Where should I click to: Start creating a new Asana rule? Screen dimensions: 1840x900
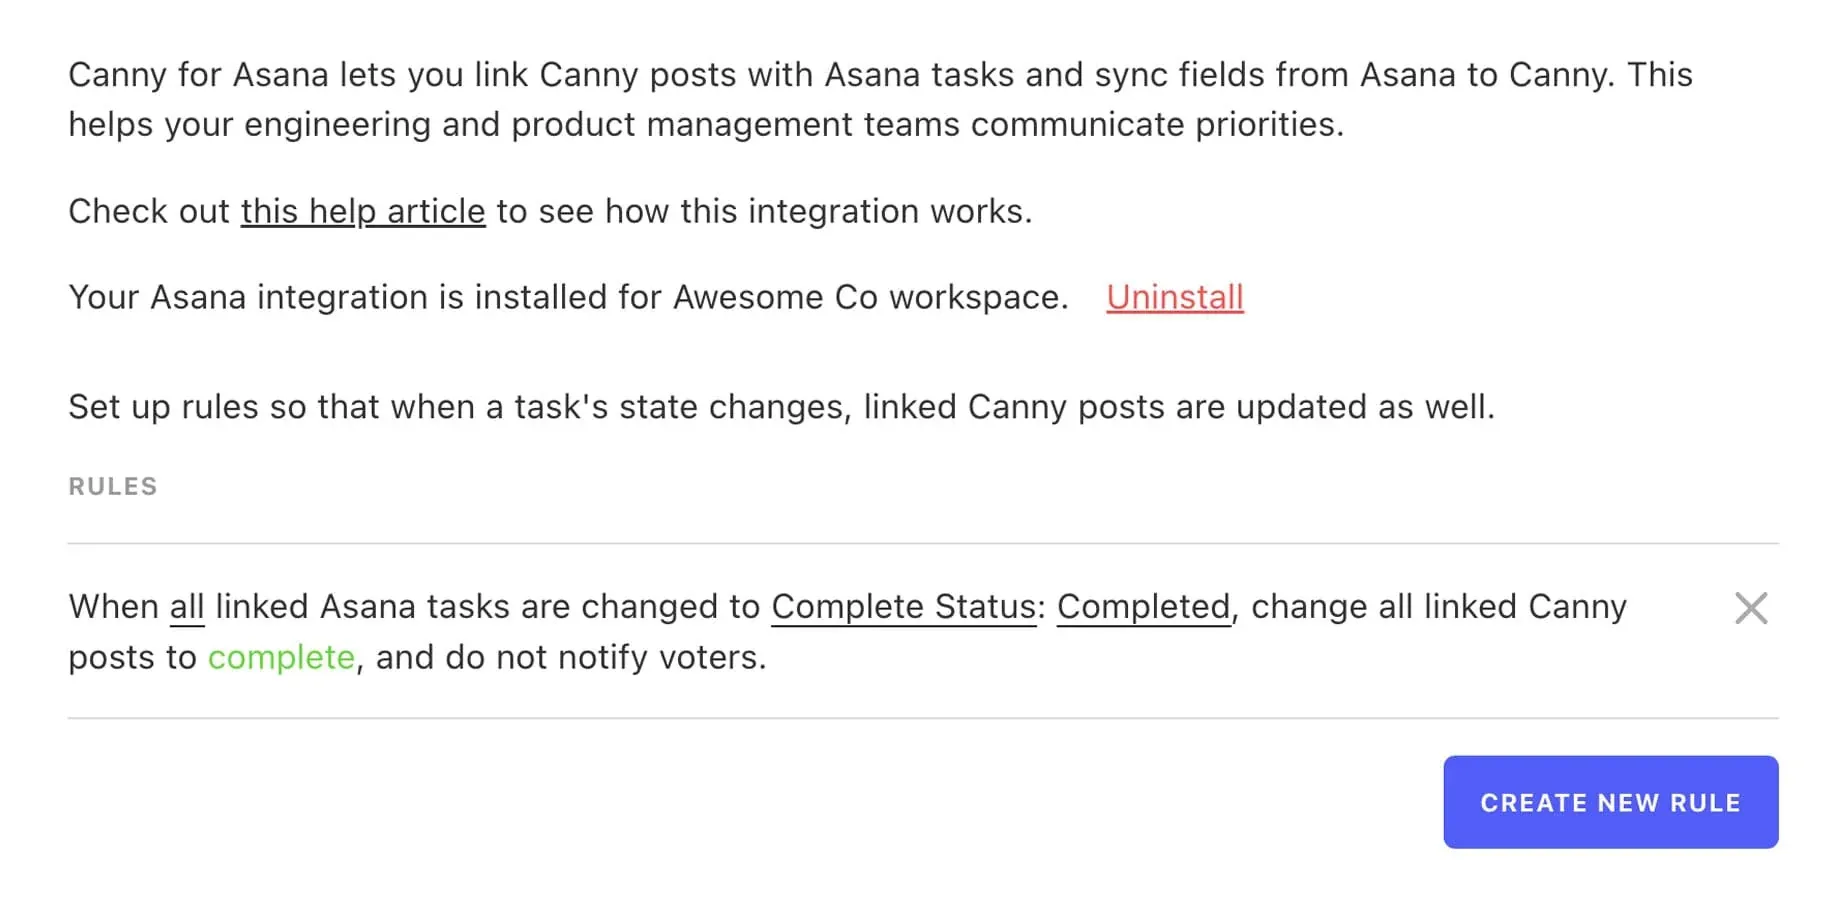tap(1610, 802)
